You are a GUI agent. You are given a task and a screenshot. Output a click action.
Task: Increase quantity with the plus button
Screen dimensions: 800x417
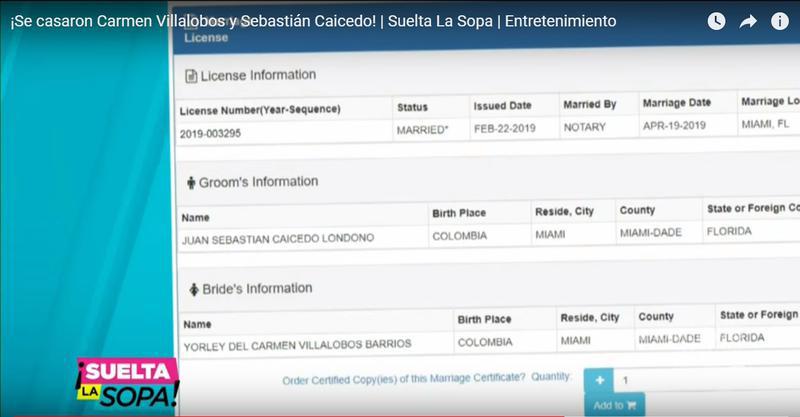click(599, 380)
